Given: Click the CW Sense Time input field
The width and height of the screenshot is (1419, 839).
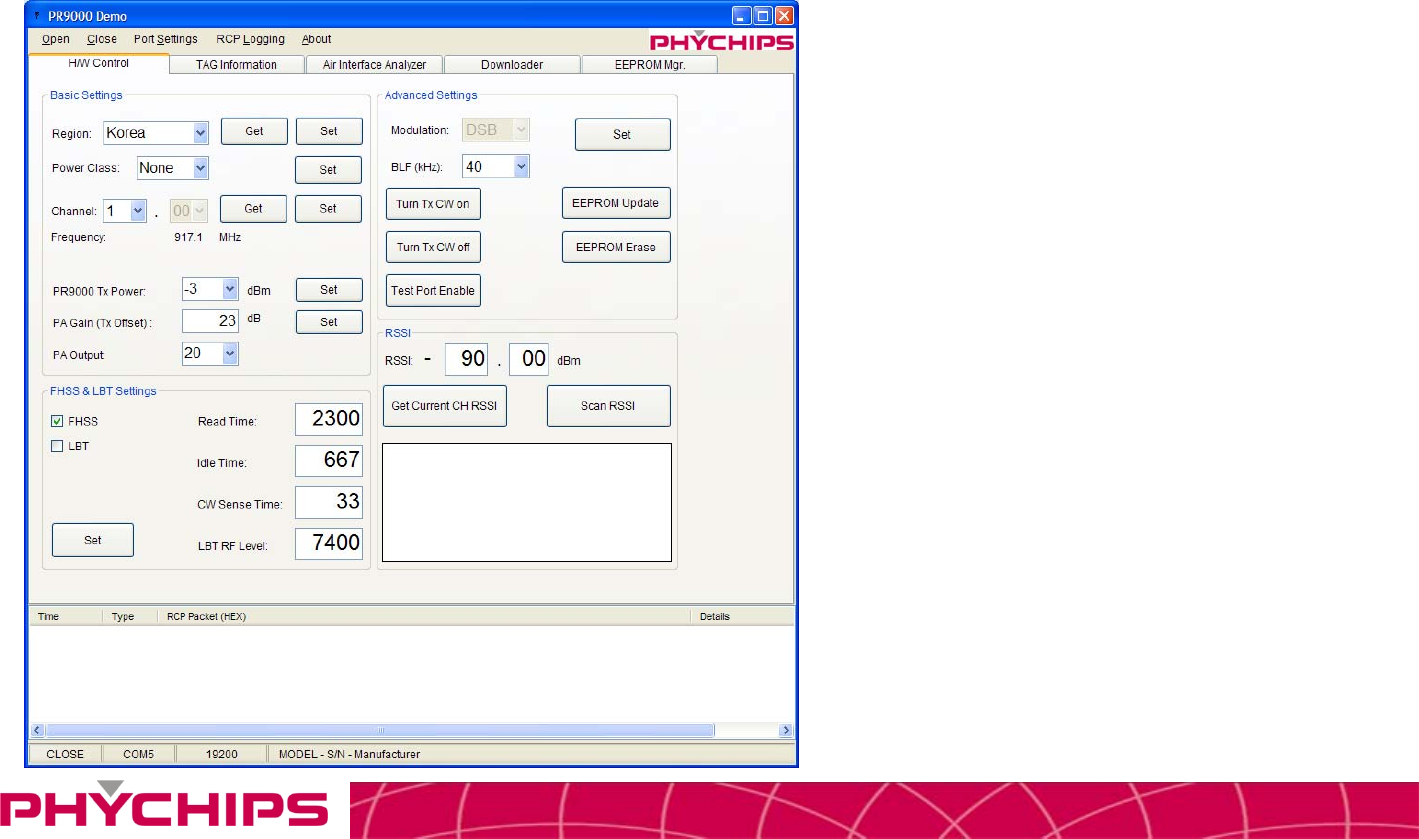Looking at the screenshot, I should coord(329,502).
